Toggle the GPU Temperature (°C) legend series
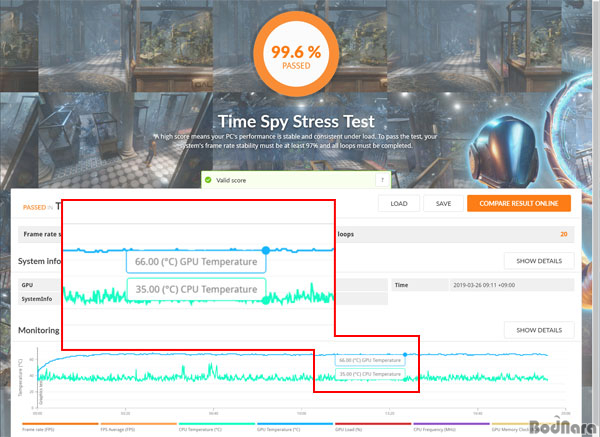Viewport: 600px width, 437px height. coord(295,427)
